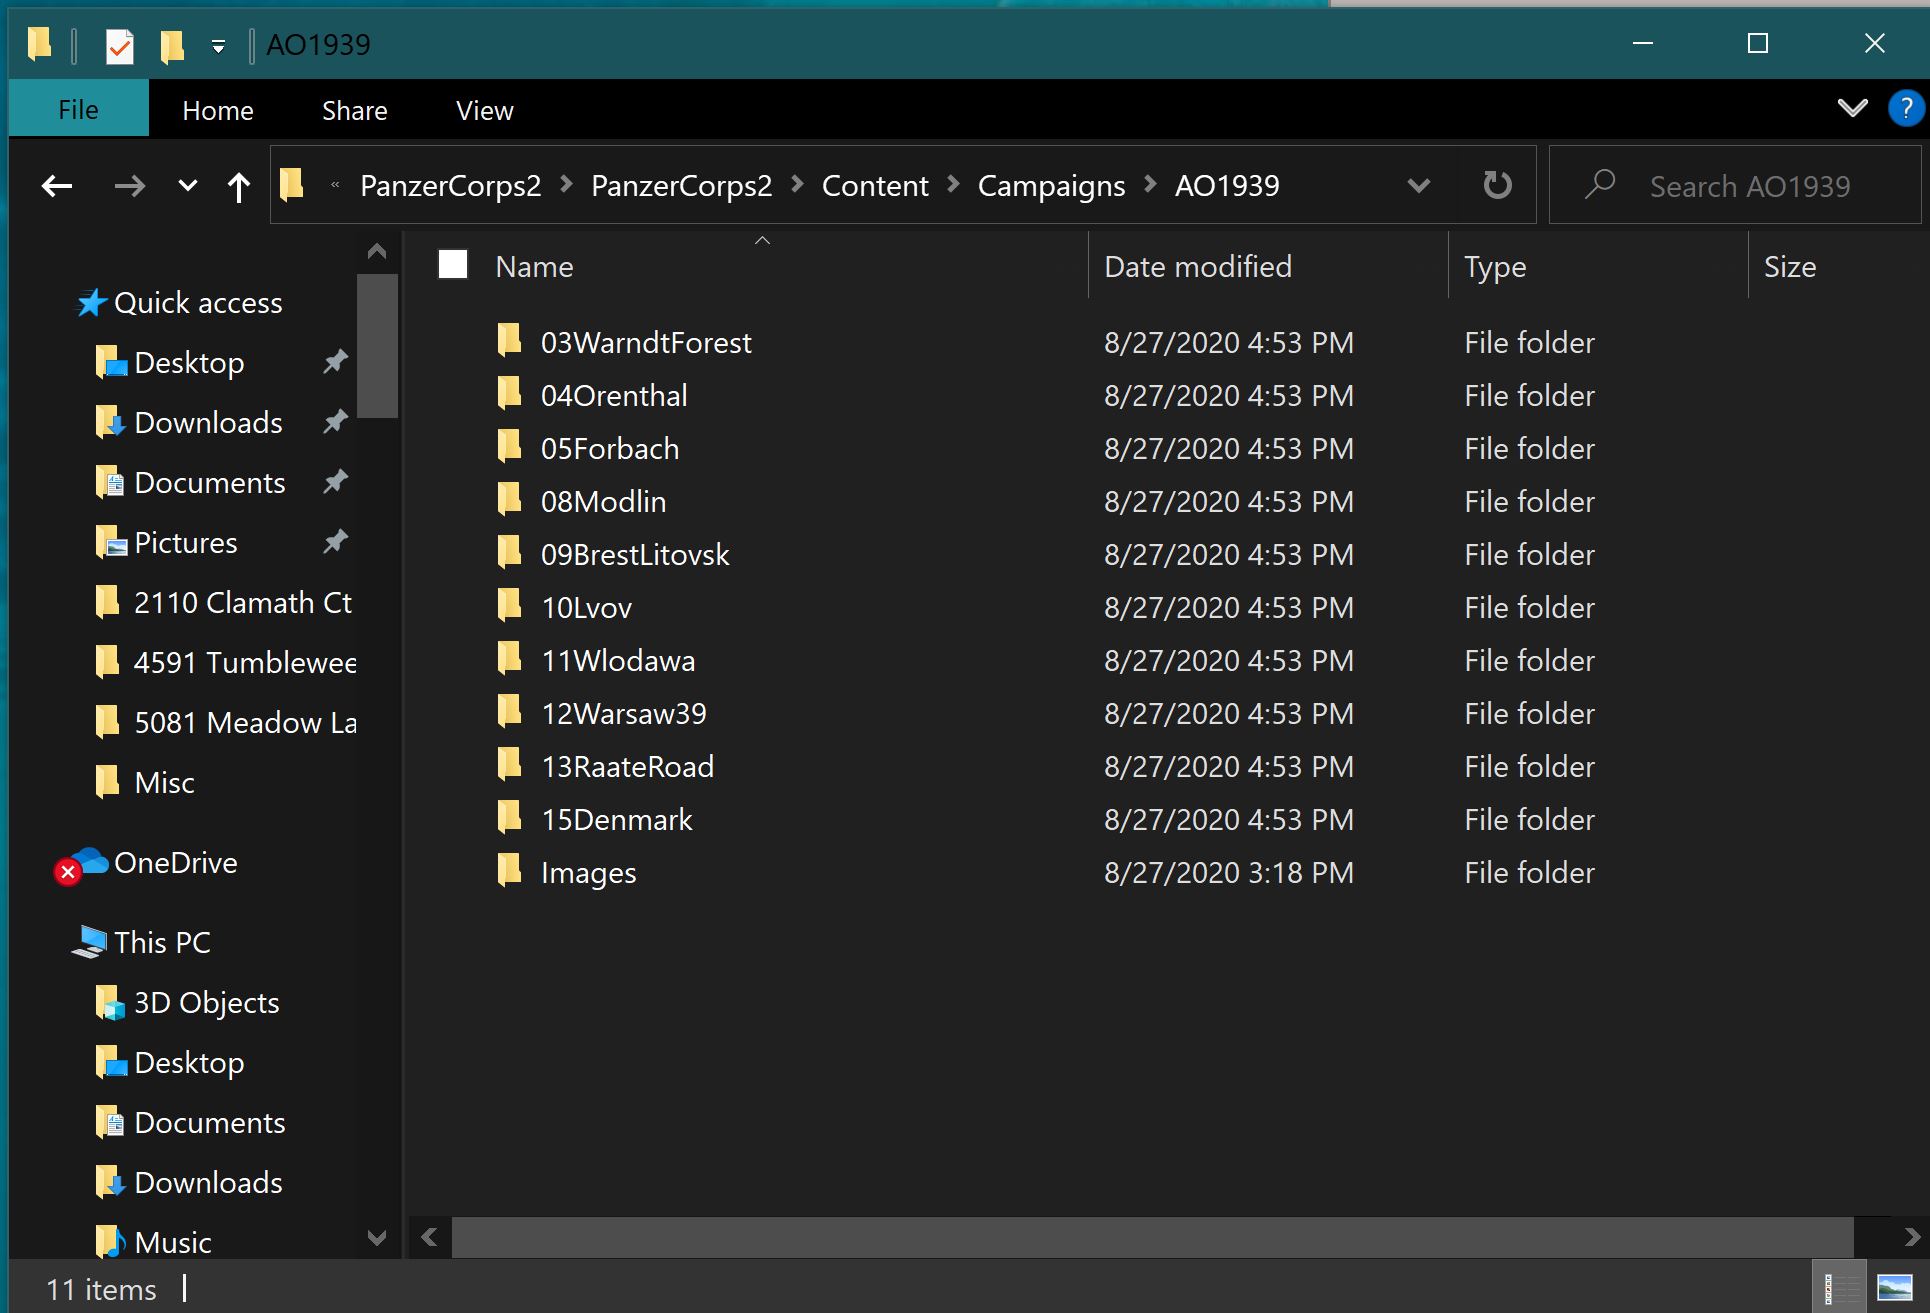Screen dimensions: 1930x1313
Task: Open pinned Documents under Quick access
Action: pos(210,483)
